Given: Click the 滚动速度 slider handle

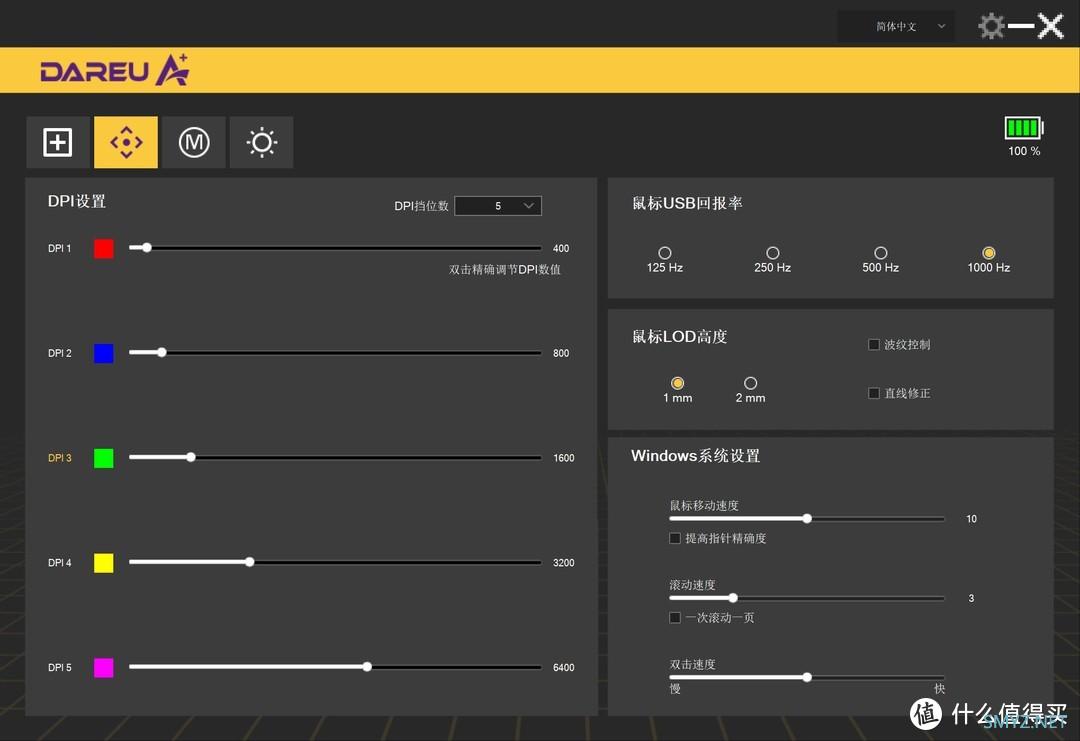Looking at the screenshot, I should [x=734, y=598].
